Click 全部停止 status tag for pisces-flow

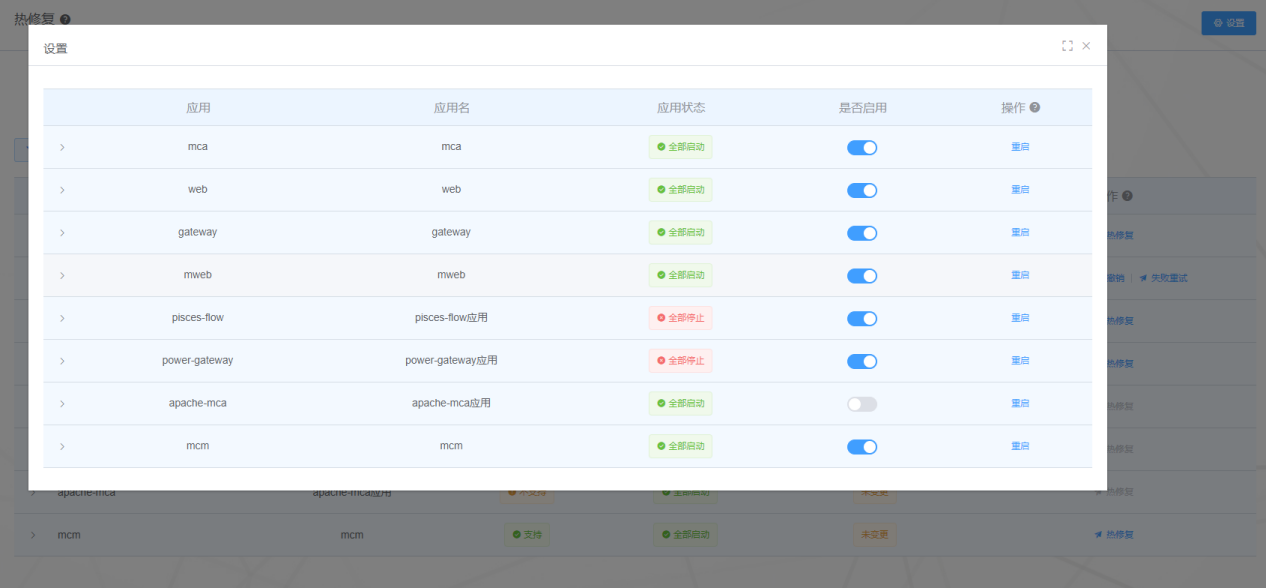point(680,318)
